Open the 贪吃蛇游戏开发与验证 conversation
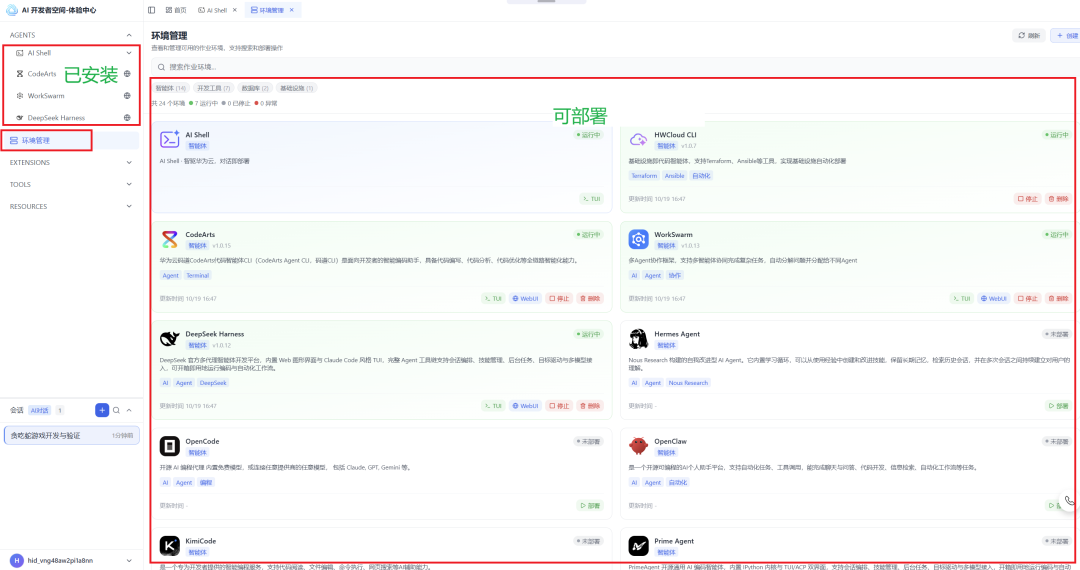Viewport: 1080px width, 570px height. click(x=72, y=436)
